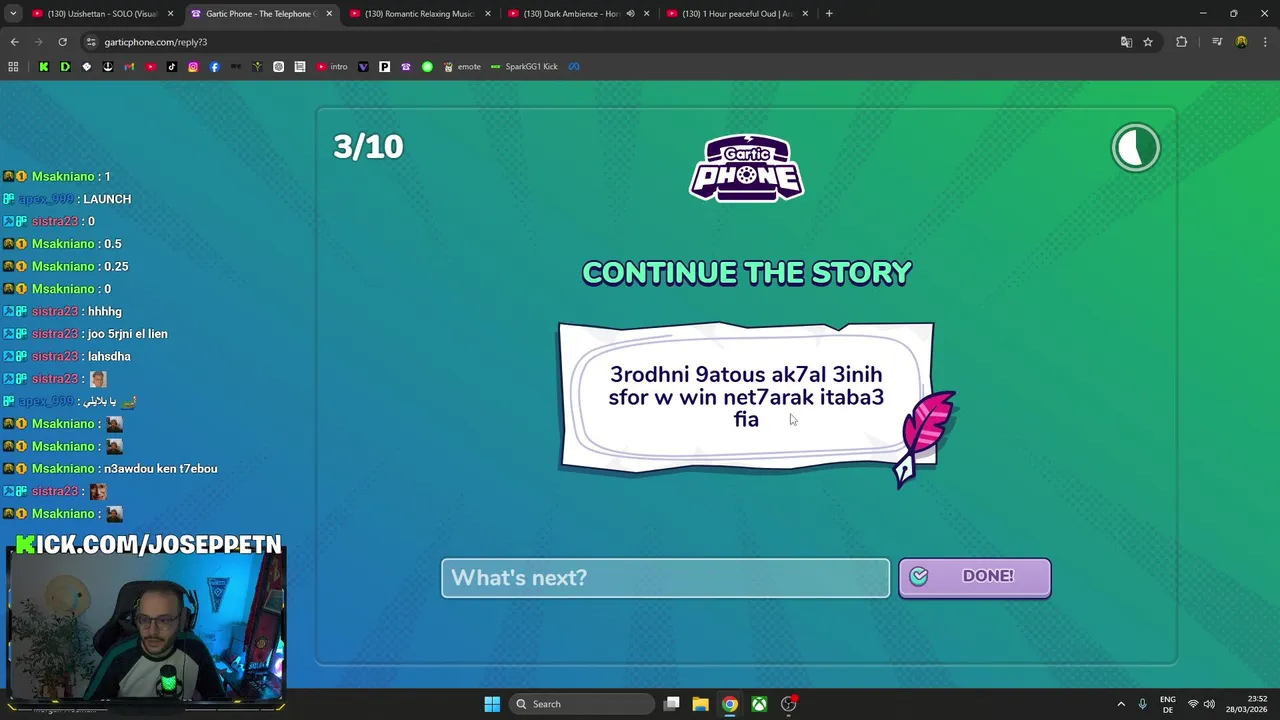The height and width of the screenshot is (720, 1280).
Task: Click chat message 'hhhhg'
Action: (105, 311)
